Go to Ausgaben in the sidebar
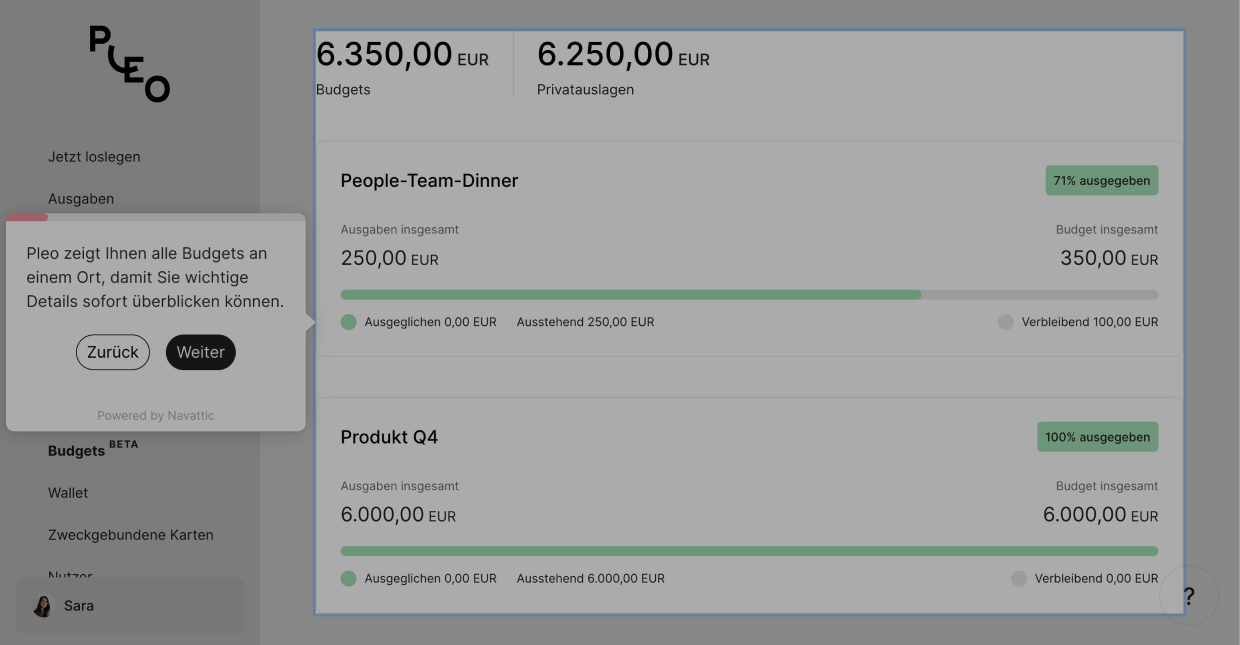 [x=81, y=199]
